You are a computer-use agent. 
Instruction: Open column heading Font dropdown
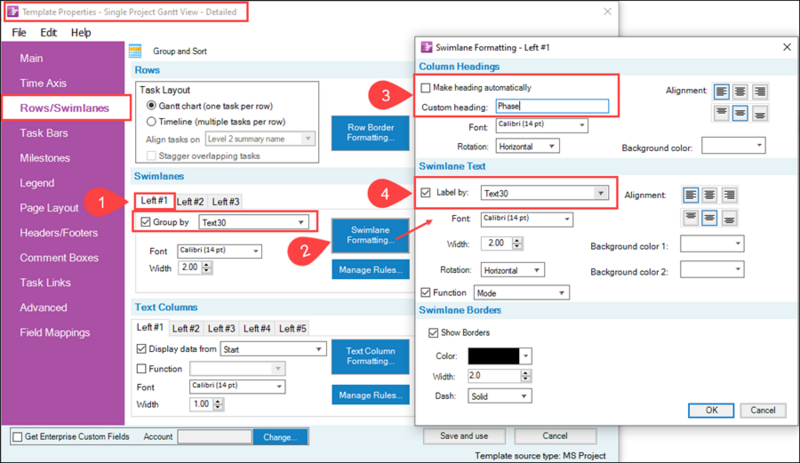click(x=541, y=125)
